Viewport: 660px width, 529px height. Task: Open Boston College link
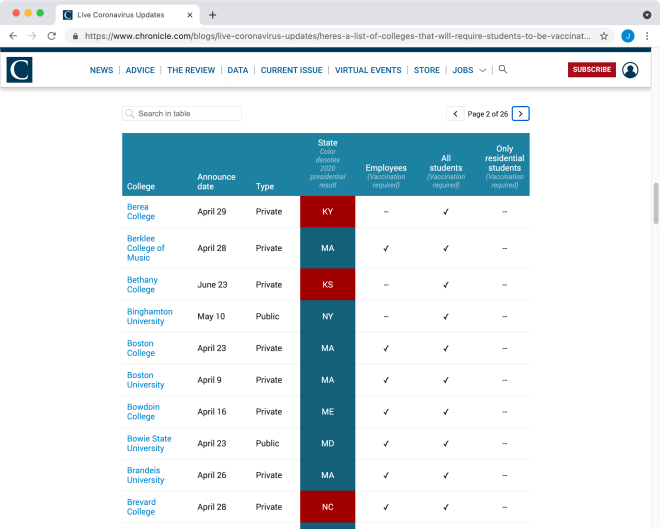[x=141, y=348]
